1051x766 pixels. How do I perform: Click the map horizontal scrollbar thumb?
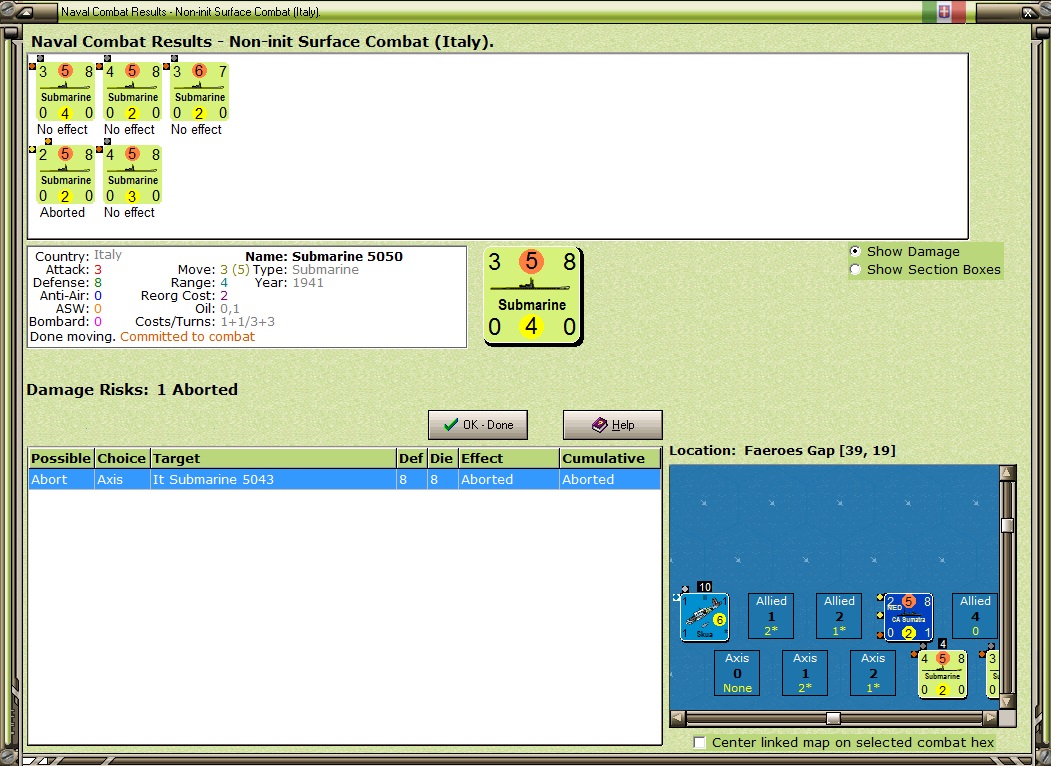tap(833, 718)
